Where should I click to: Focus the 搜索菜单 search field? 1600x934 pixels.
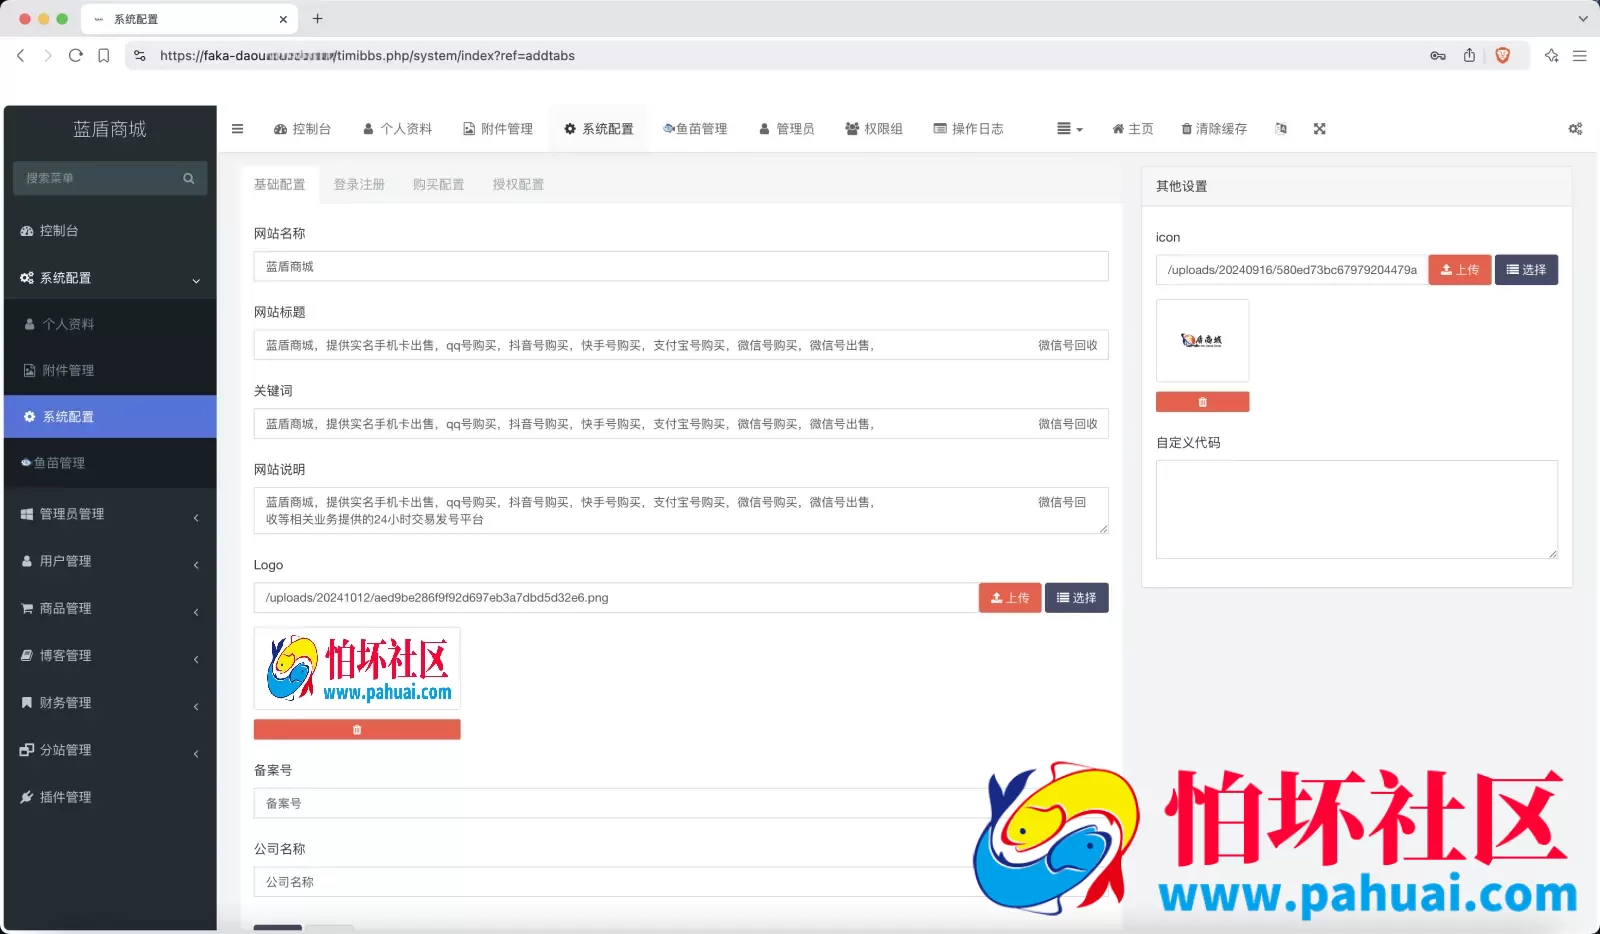tap(97, 178)
